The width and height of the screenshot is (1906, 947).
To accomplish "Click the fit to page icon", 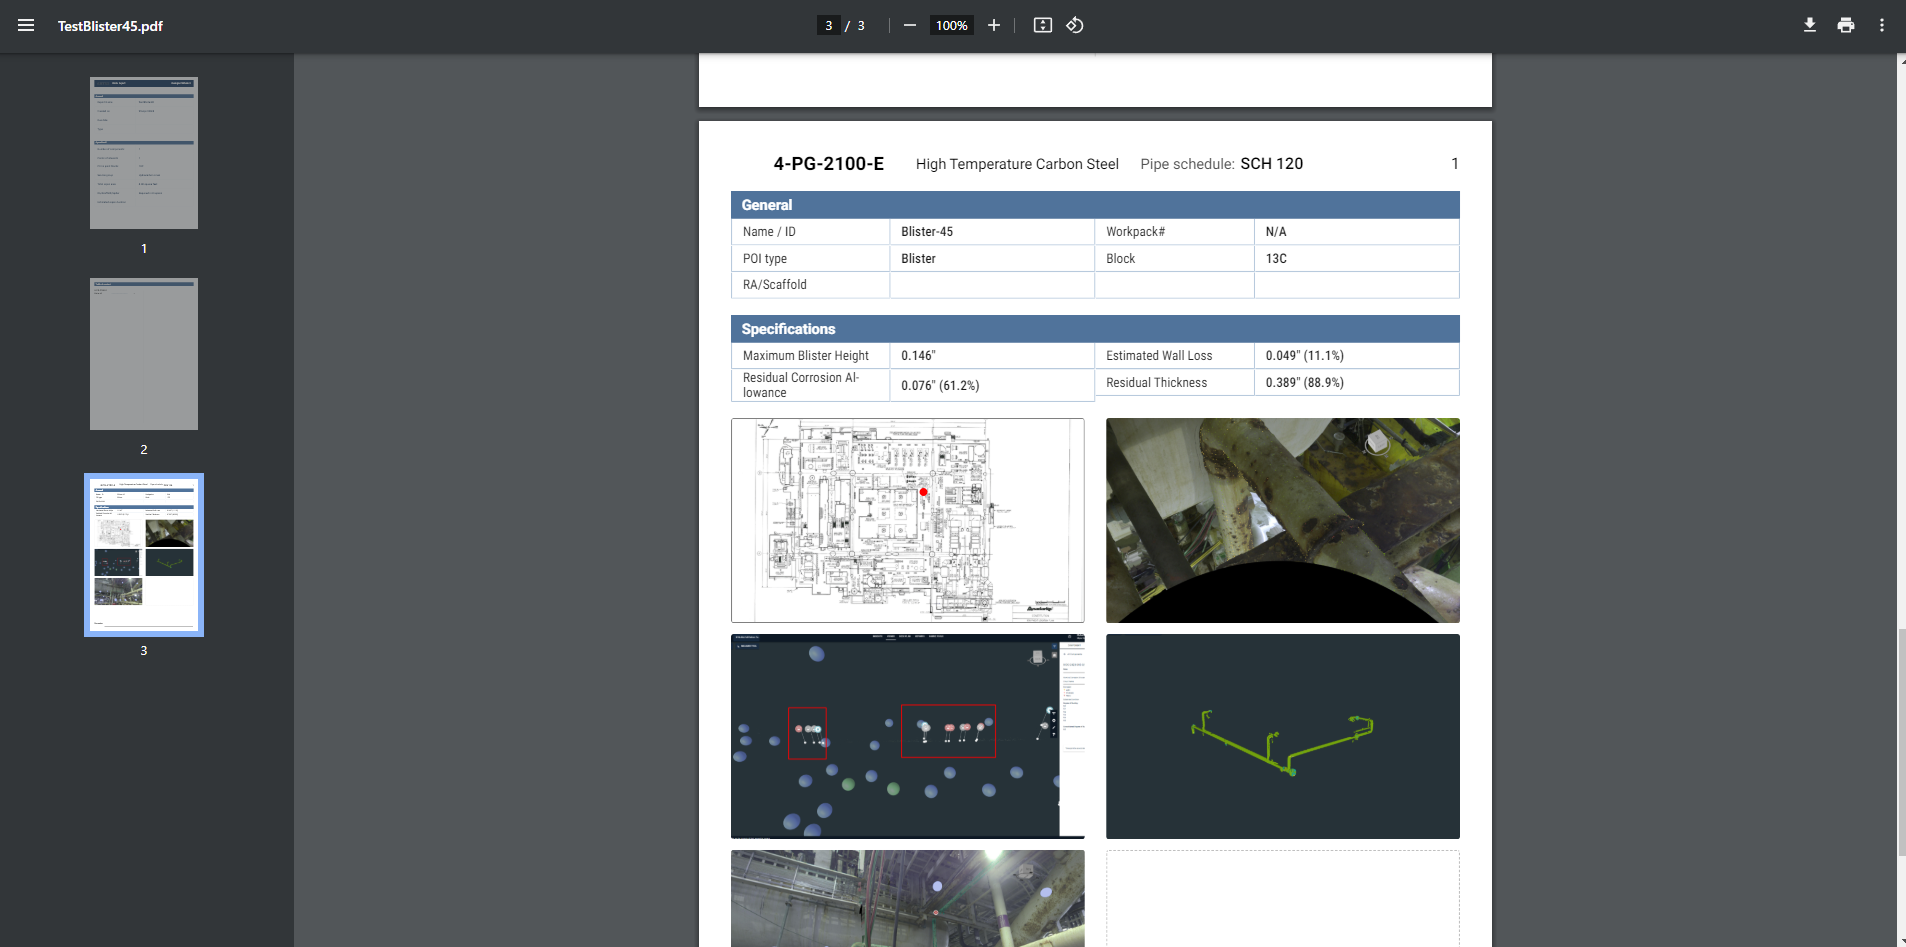I will (1042, 26).
